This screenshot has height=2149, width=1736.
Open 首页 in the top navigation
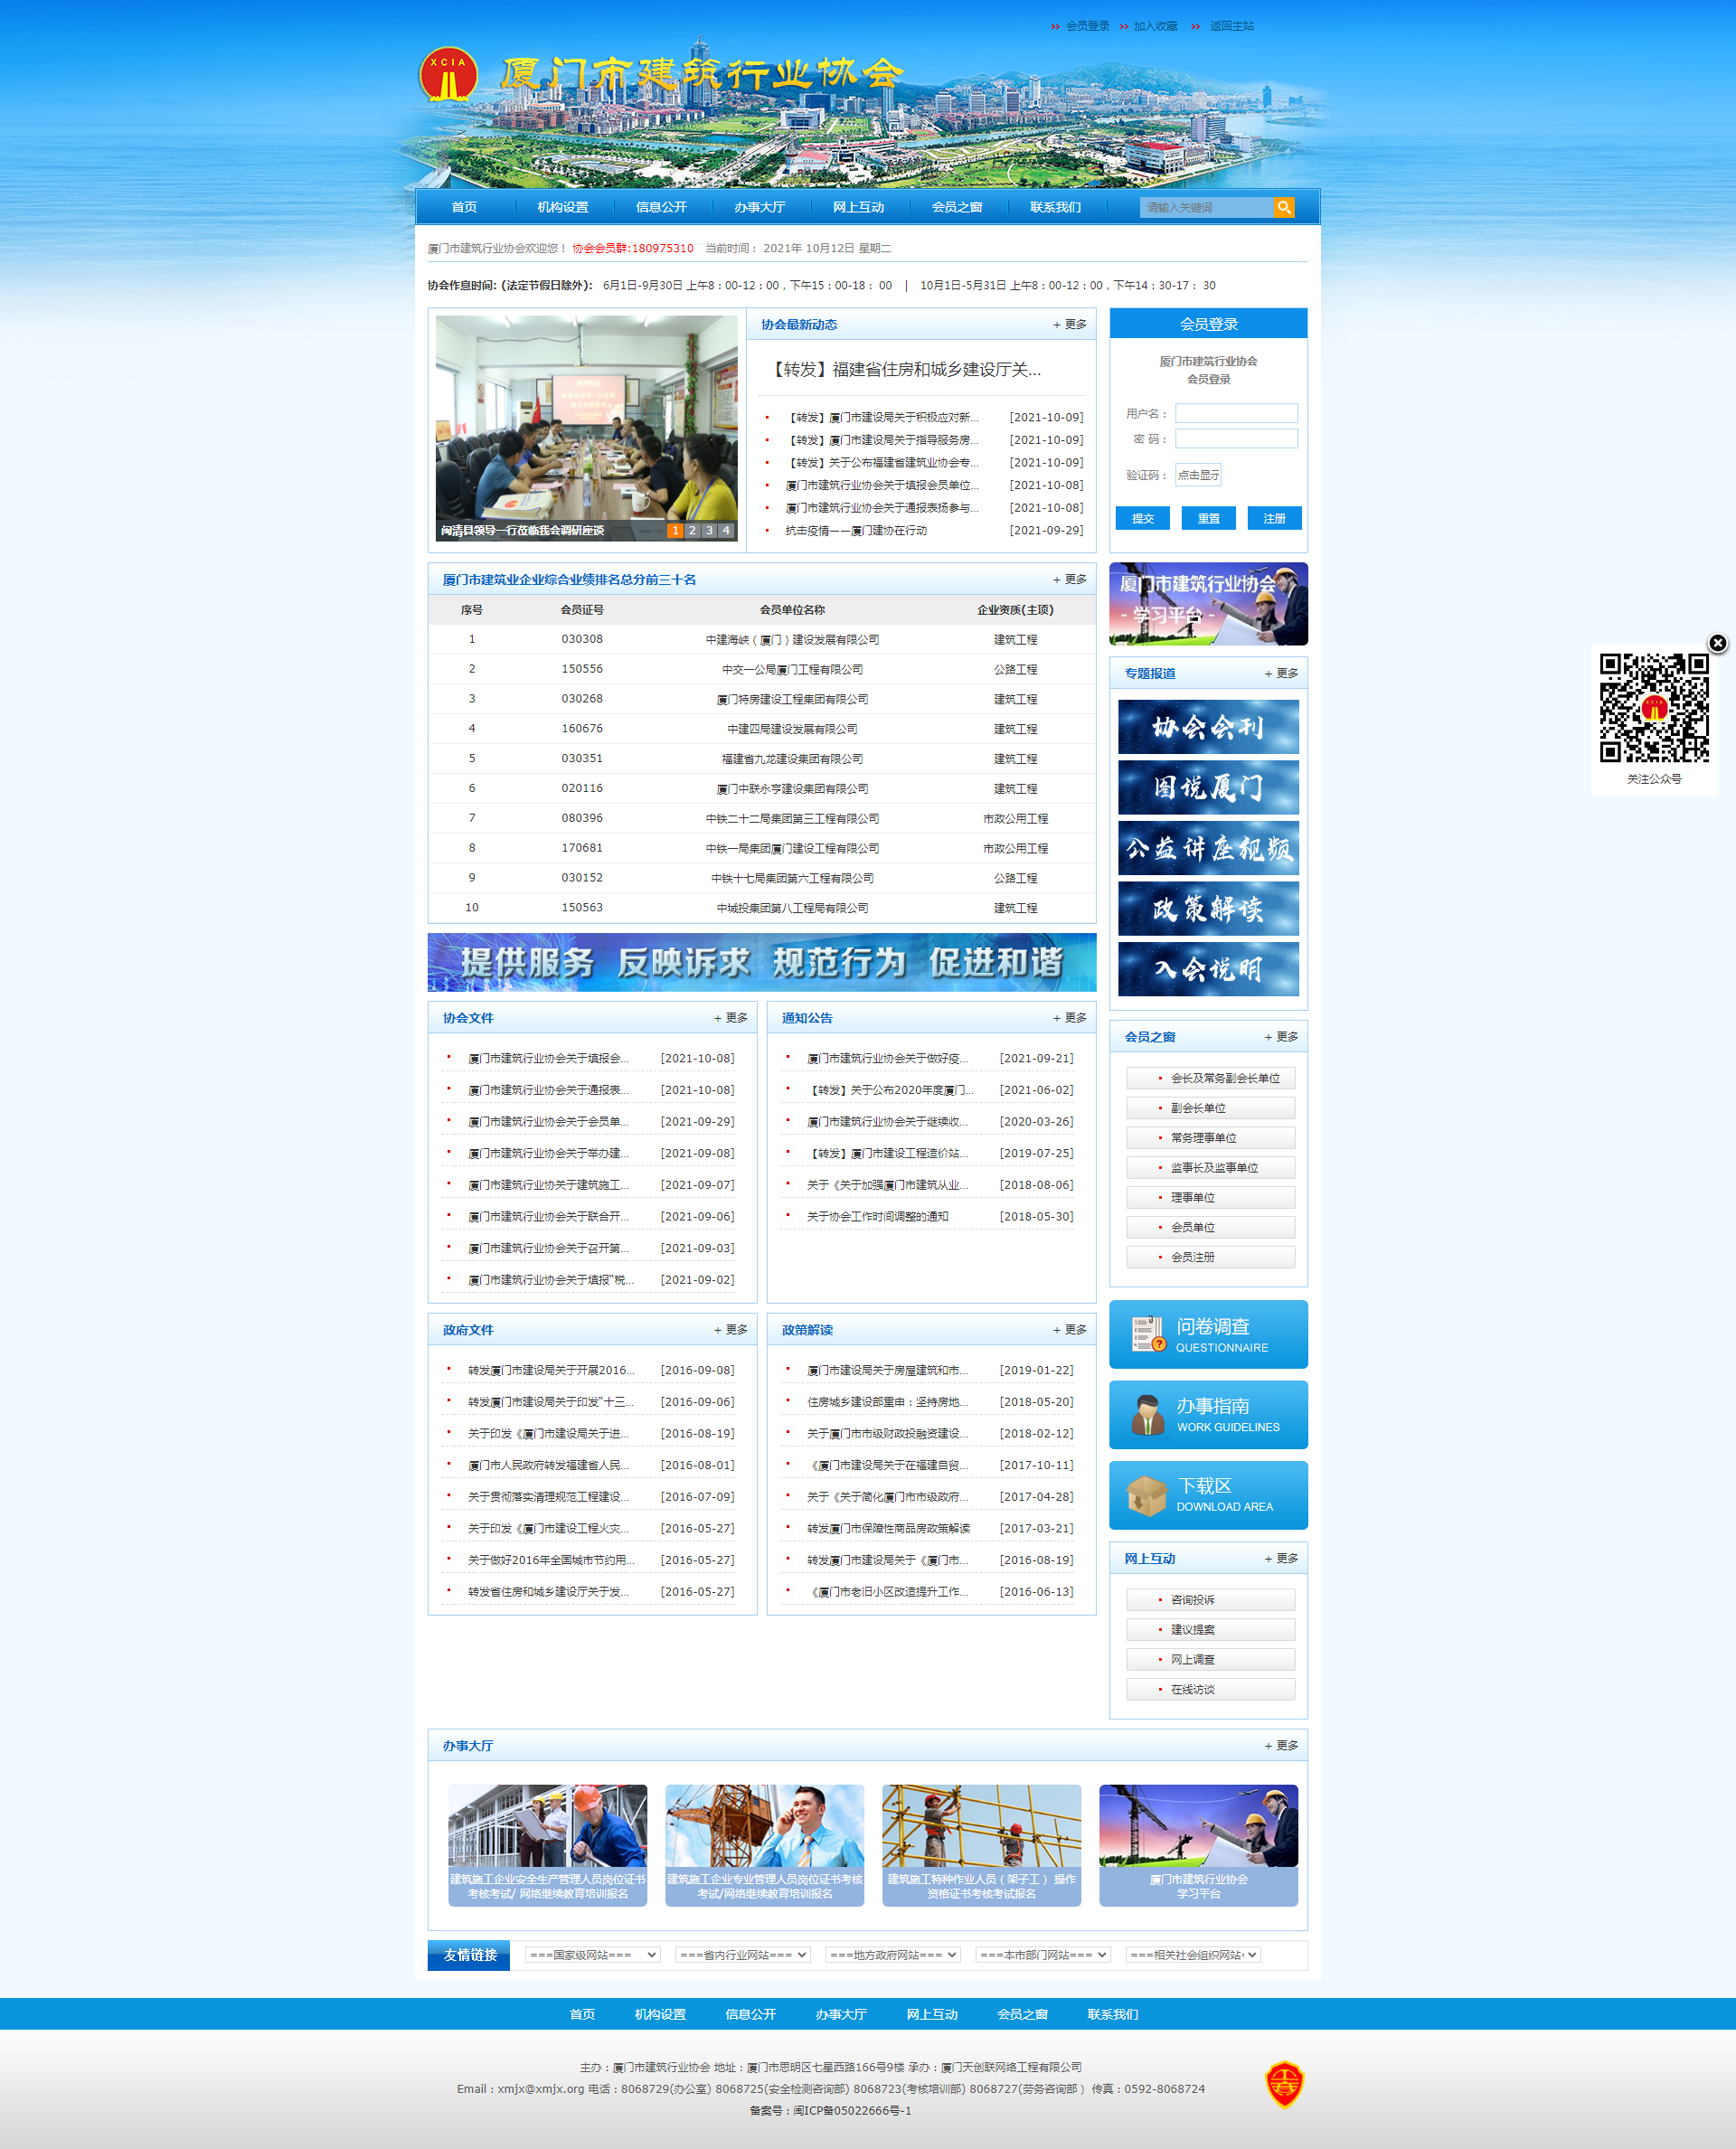[x=464, y=207]
